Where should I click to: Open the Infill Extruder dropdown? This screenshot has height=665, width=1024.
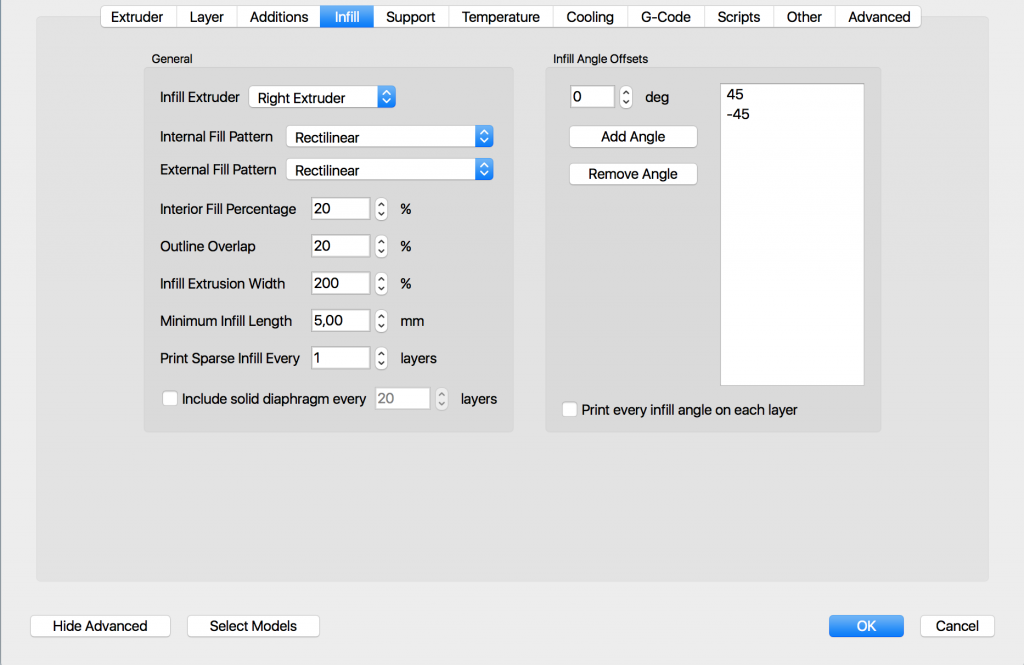point(322,97)
